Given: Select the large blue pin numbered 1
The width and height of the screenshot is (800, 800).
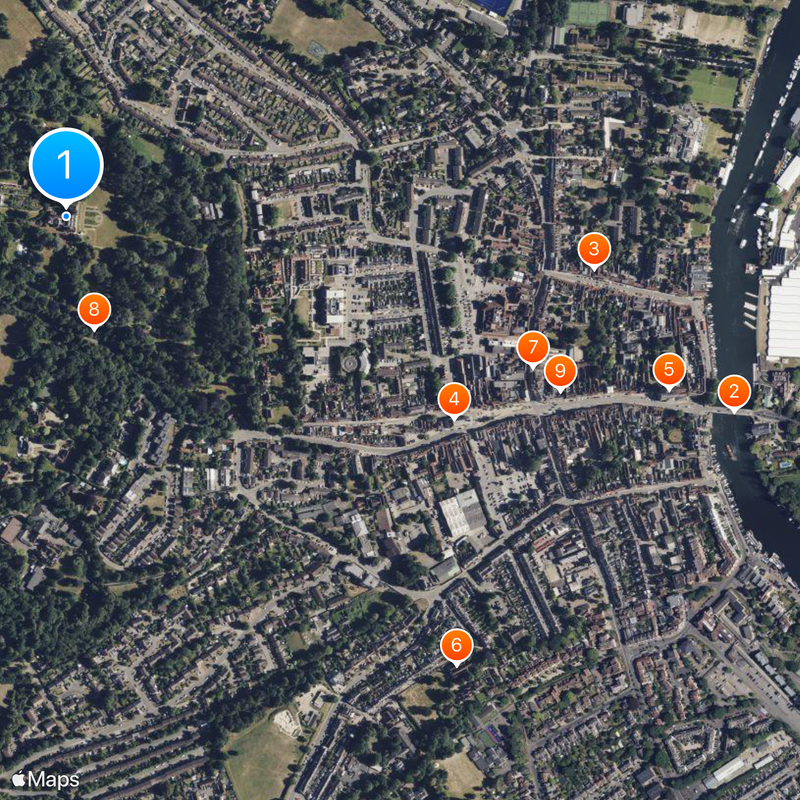Looking at the screenshot, I should (66, 166).
